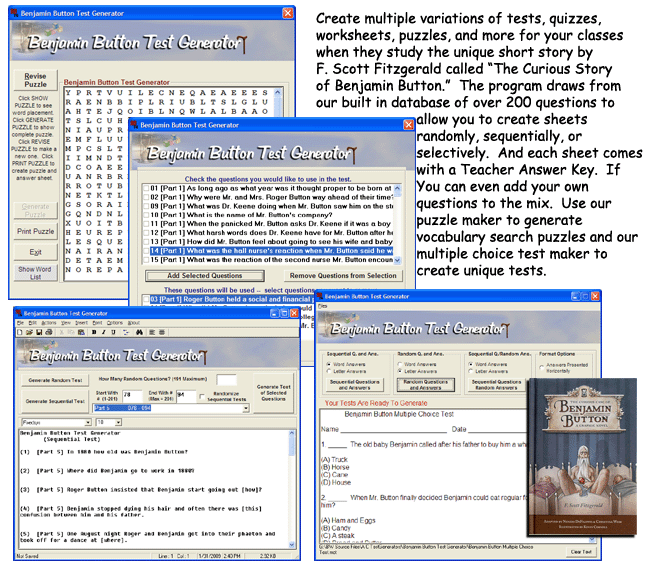The height and width of the screenshot is (570, 648).
Task: Click the Paste clipboard toolbar icon
Action: point(81,332)
